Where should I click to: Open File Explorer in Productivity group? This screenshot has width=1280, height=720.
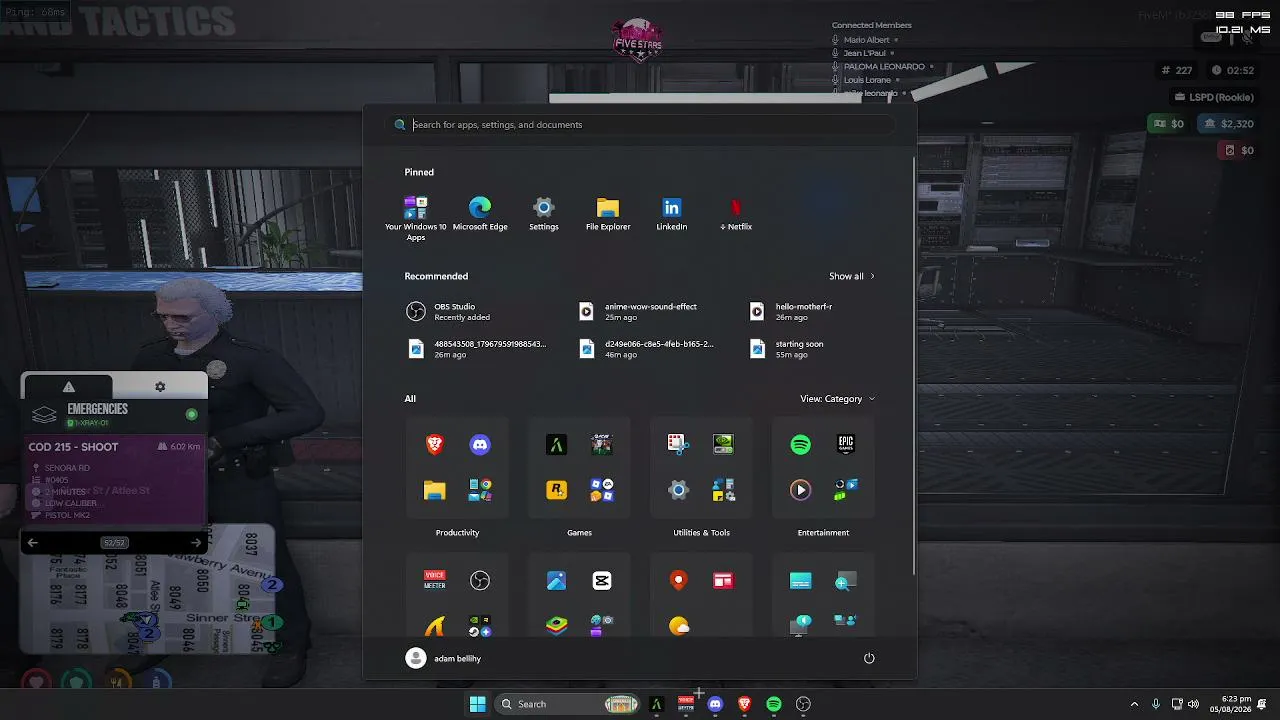tap(435, 490)
